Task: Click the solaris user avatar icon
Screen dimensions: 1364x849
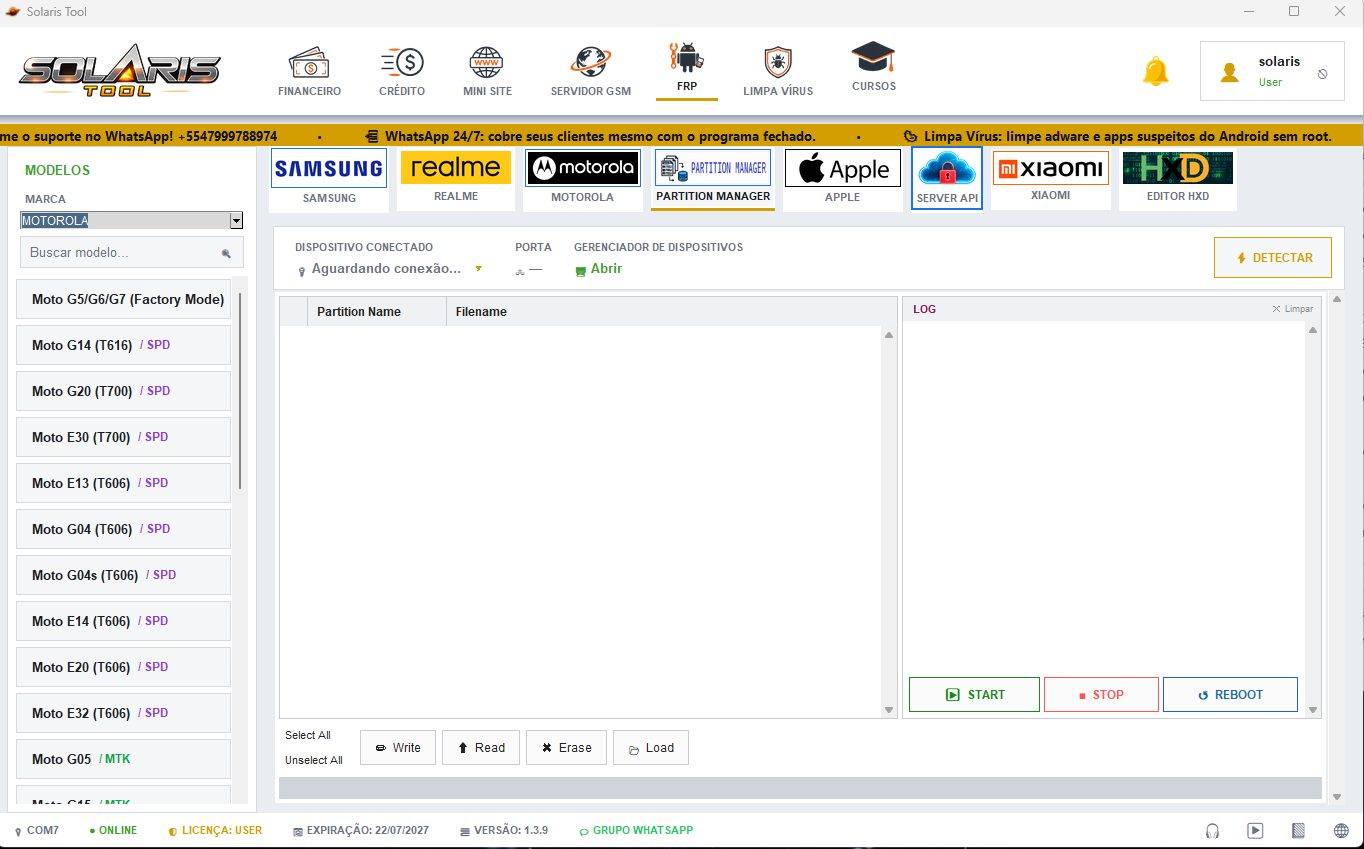Action: (x=1230, y=73)
